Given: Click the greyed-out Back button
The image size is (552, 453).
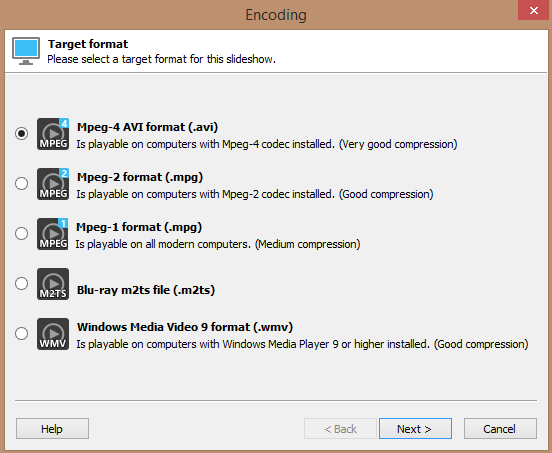Looking at the screenshot, I should click(340, 429).
